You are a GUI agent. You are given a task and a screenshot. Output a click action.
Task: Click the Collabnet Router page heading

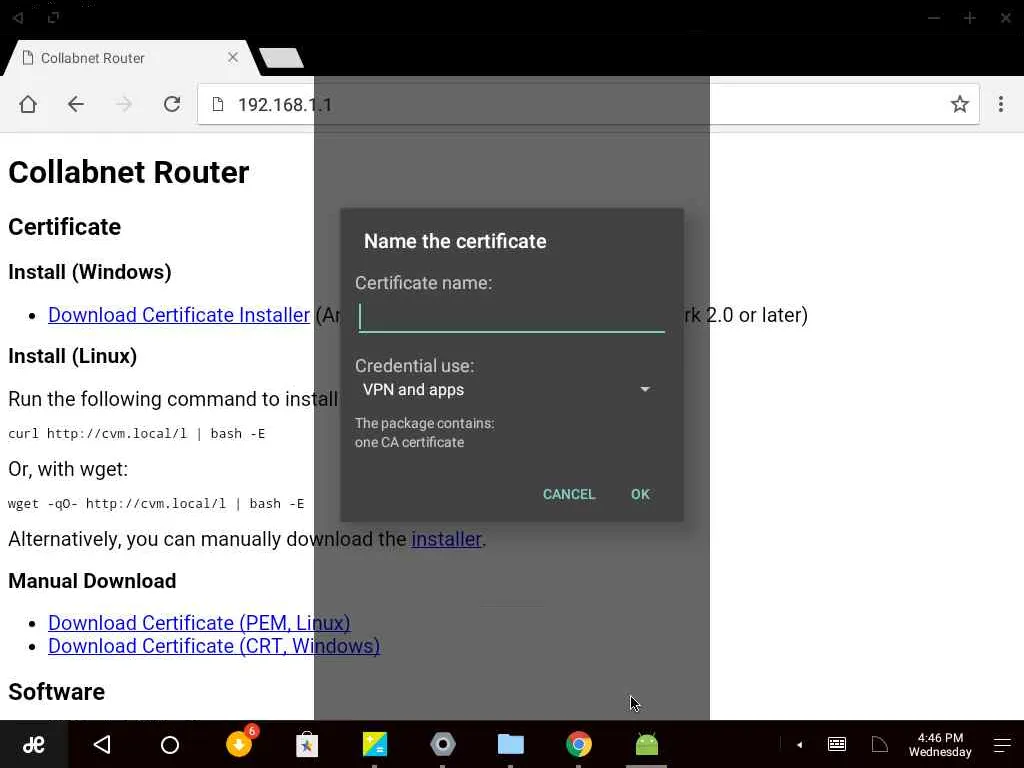click(x=129, y=172)
